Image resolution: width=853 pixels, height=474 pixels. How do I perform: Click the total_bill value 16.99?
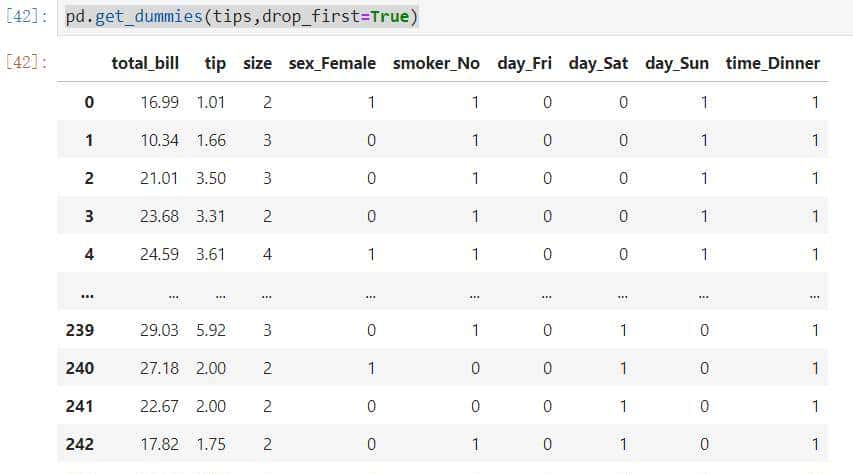pos(159,102)
